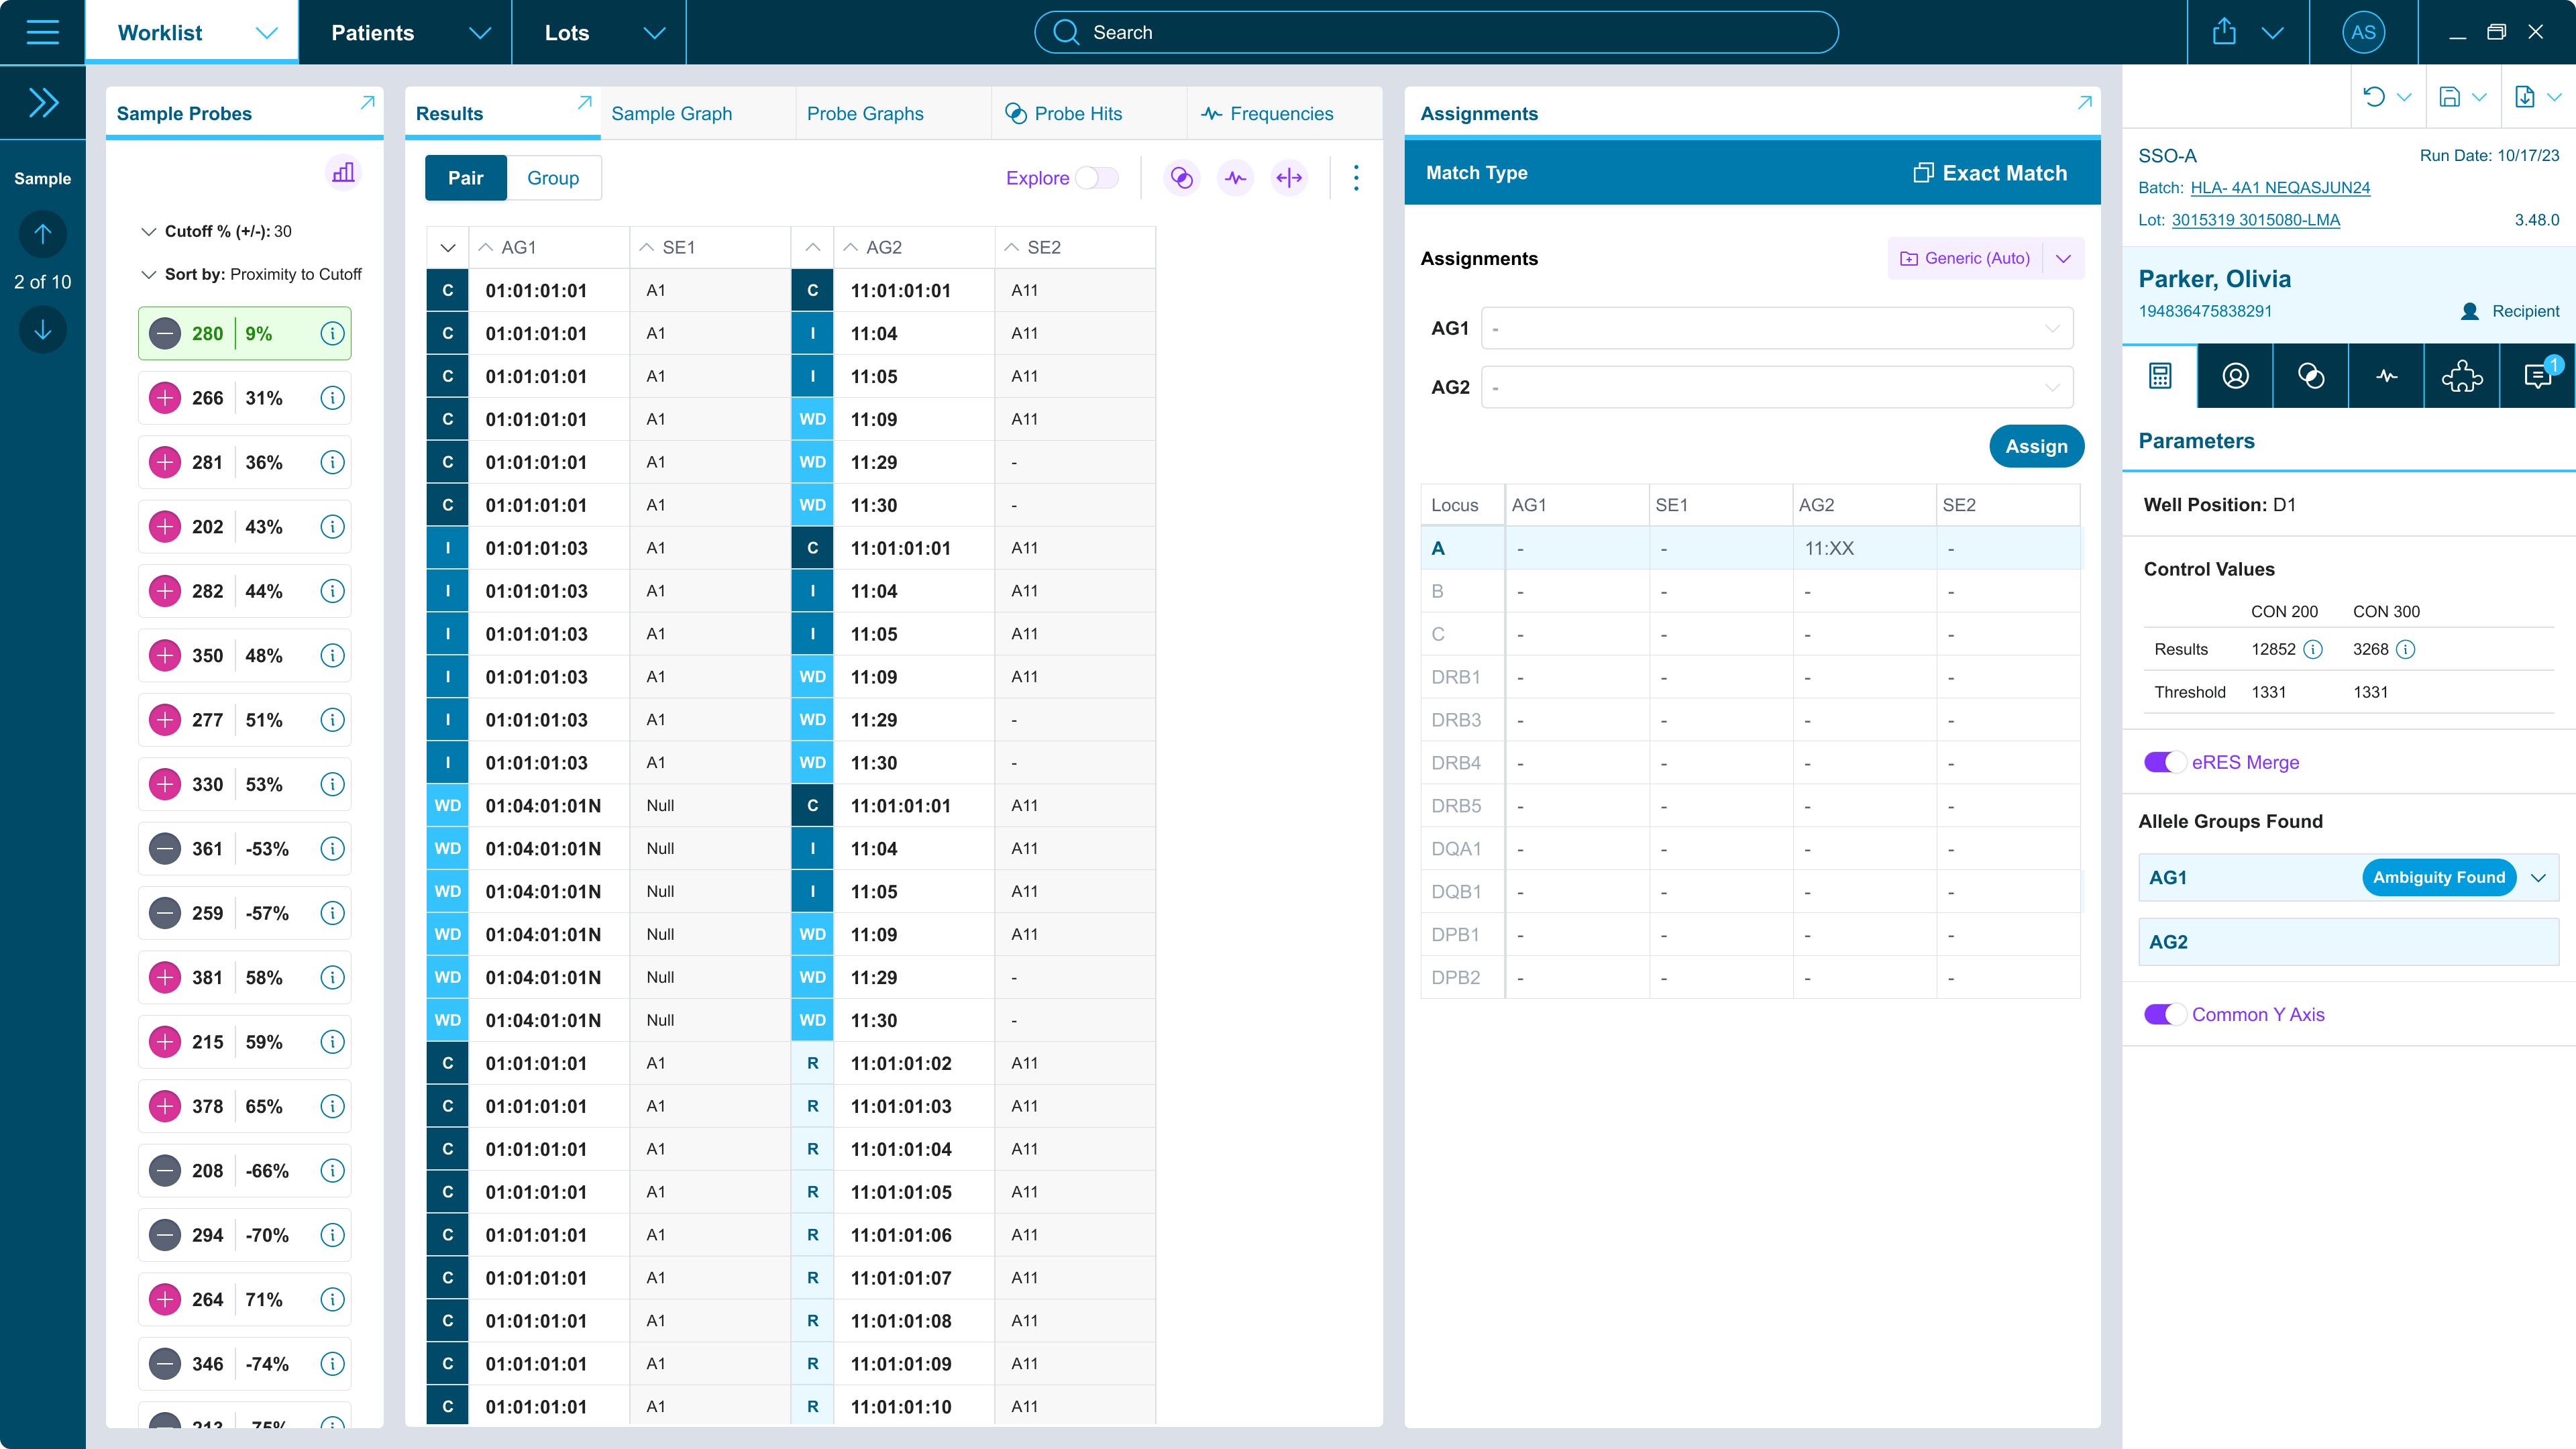Select the waveform panel icon on right sidebar
Screen dimensions: 2576x1449
pos(2387,376)
